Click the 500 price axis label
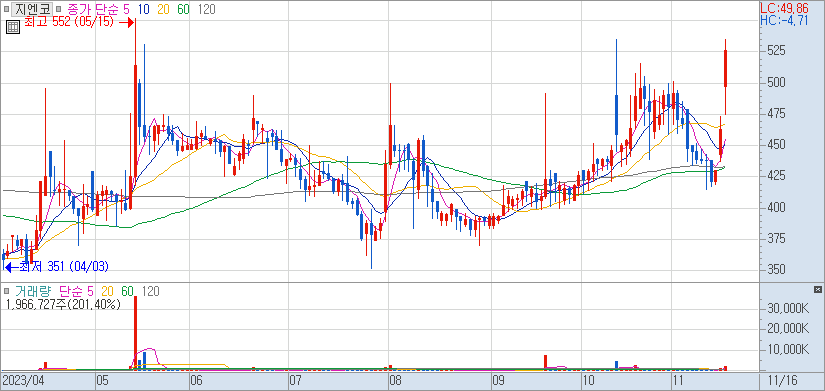The image size is (825, 391). (777, 83)
